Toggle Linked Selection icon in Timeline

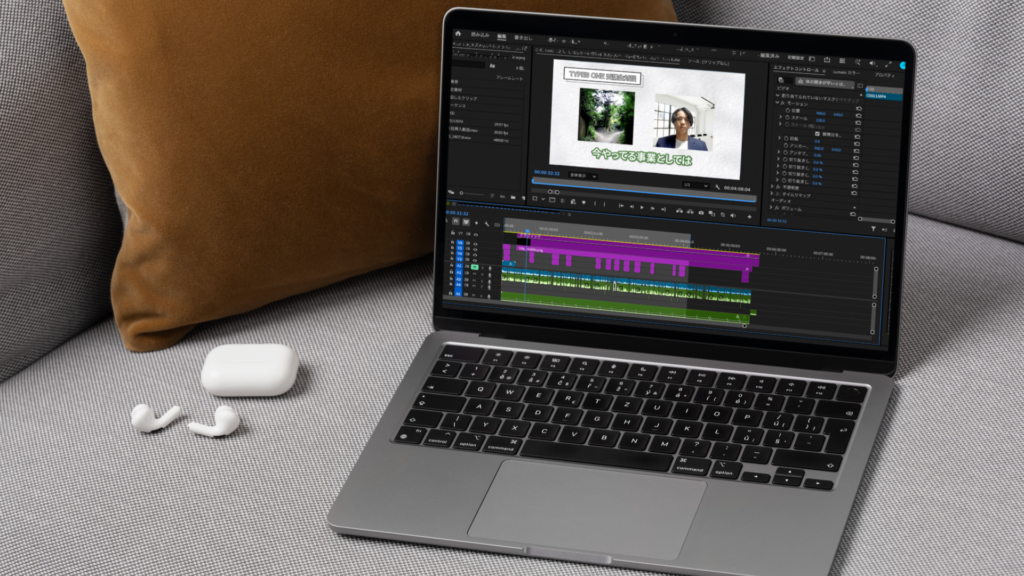pyautogui.click(x=466, y=222)
